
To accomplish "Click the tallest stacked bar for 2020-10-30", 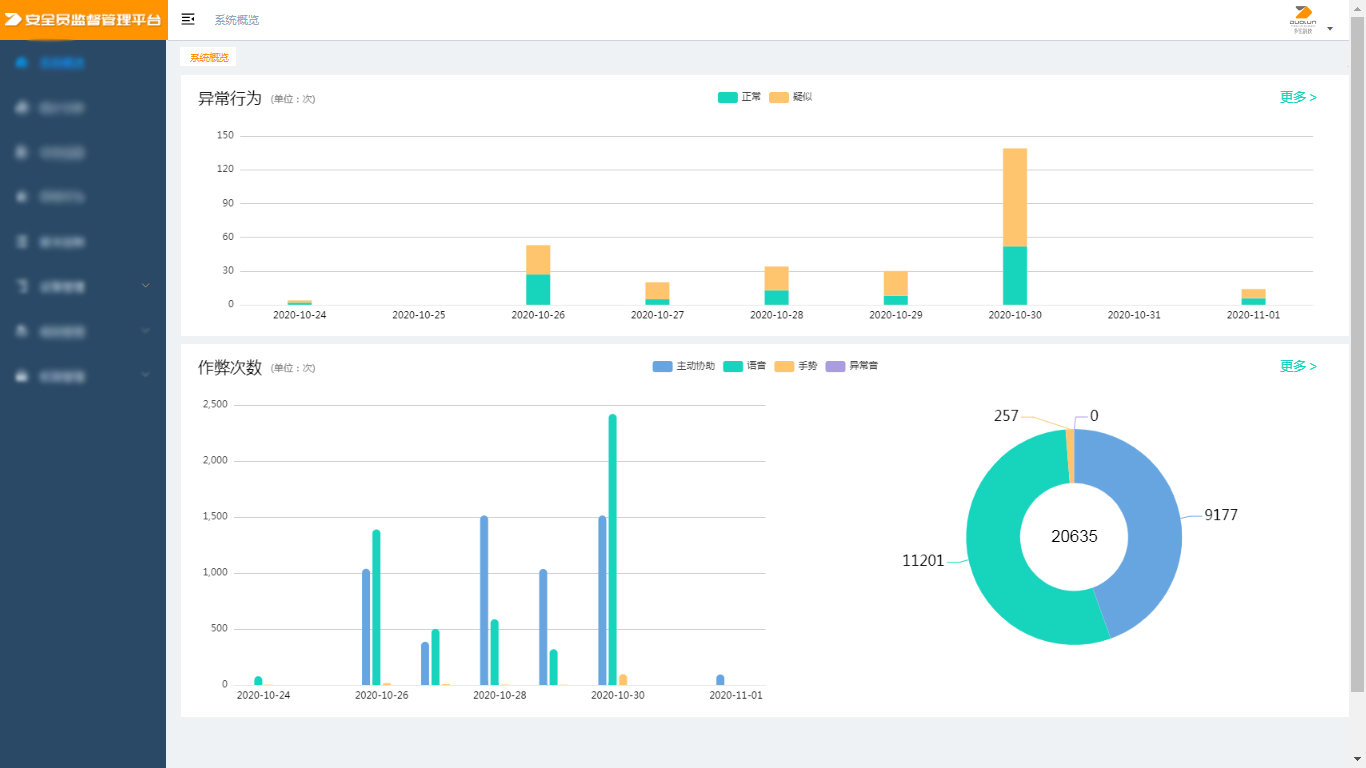I will point(1015,200).
